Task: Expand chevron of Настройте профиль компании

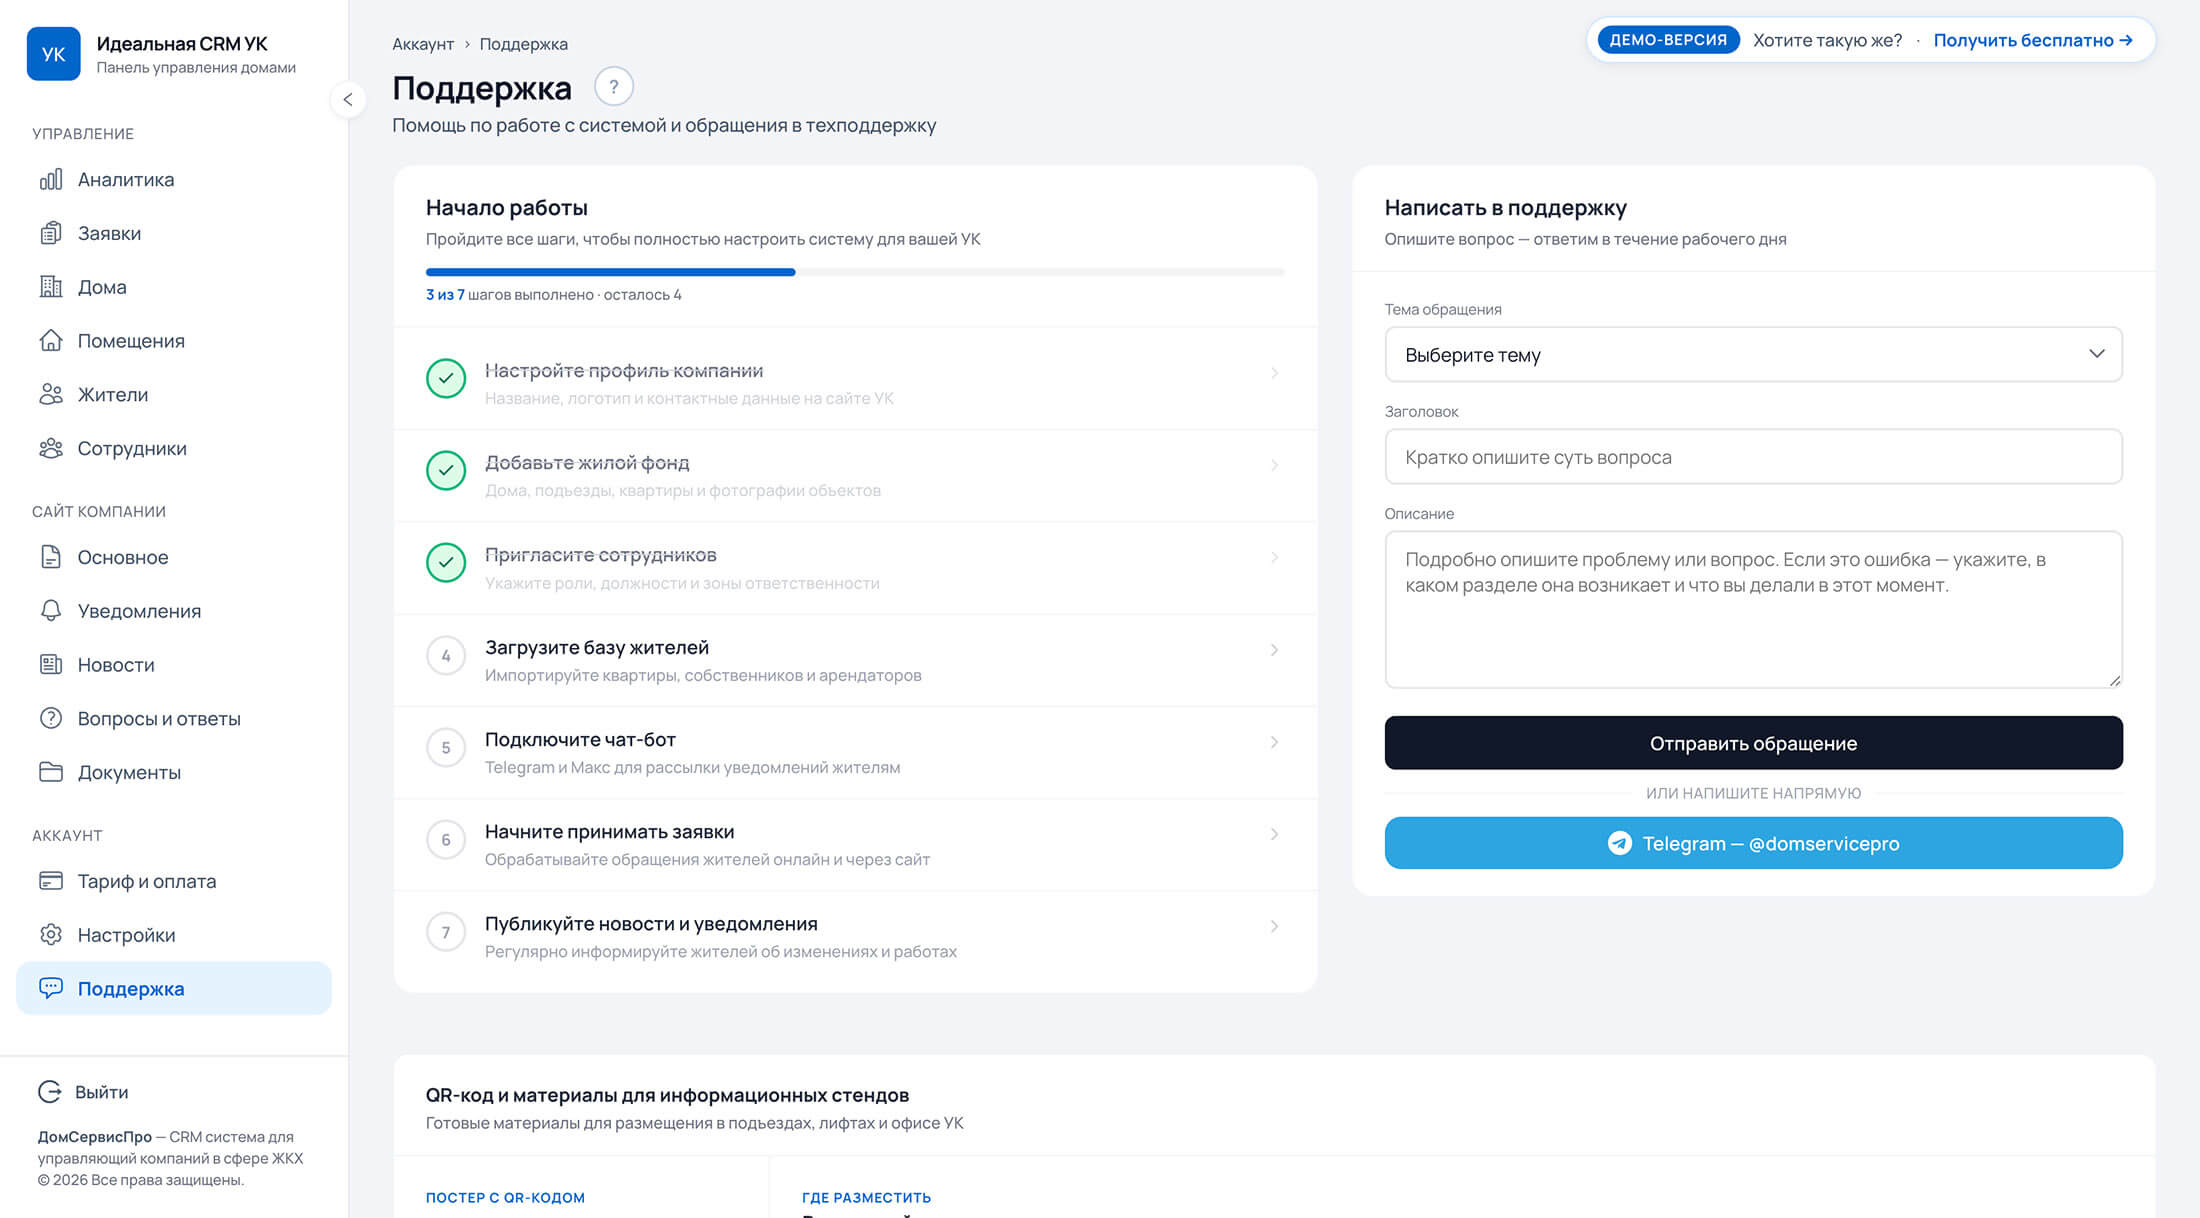Action: coord(1274,373)
